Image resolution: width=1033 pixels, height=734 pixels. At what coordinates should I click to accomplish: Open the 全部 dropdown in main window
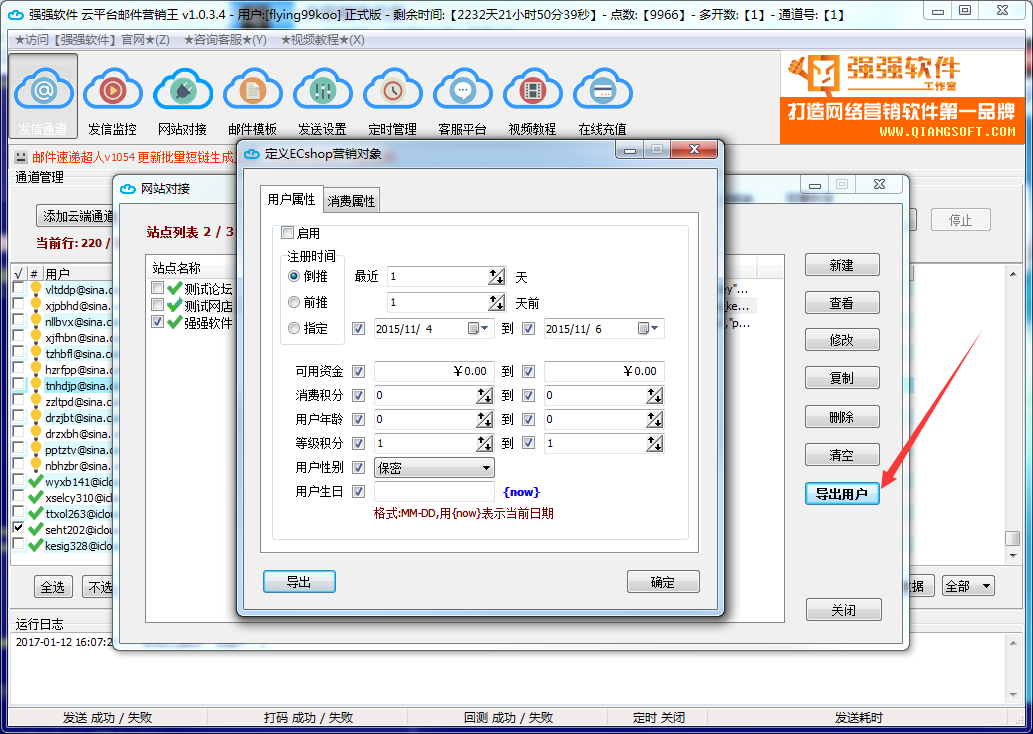pos(968,586)
